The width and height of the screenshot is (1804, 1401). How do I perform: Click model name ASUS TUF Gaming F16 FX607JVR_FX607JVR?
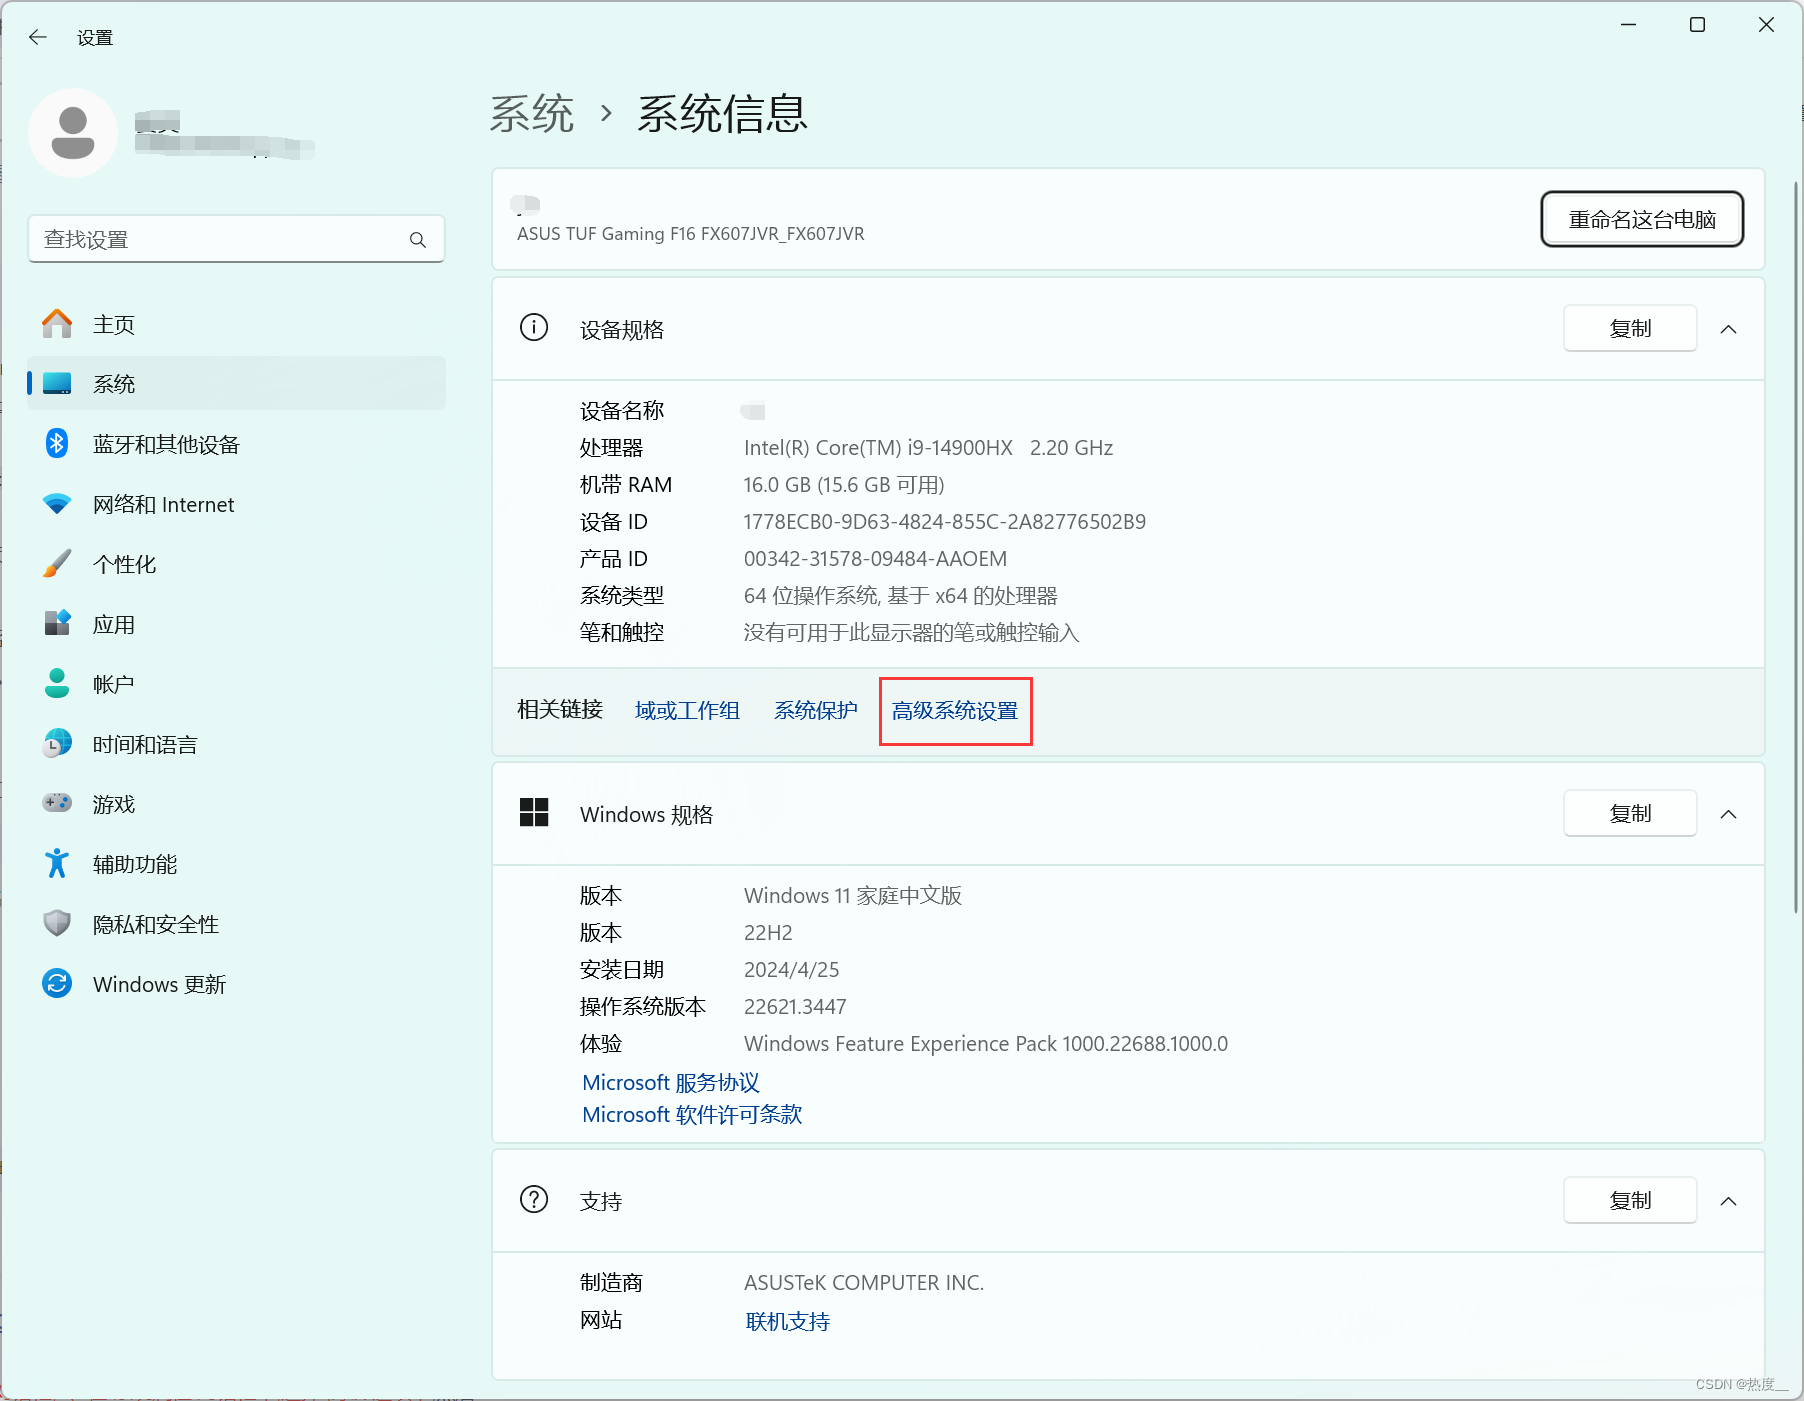(x=691, y=234)
